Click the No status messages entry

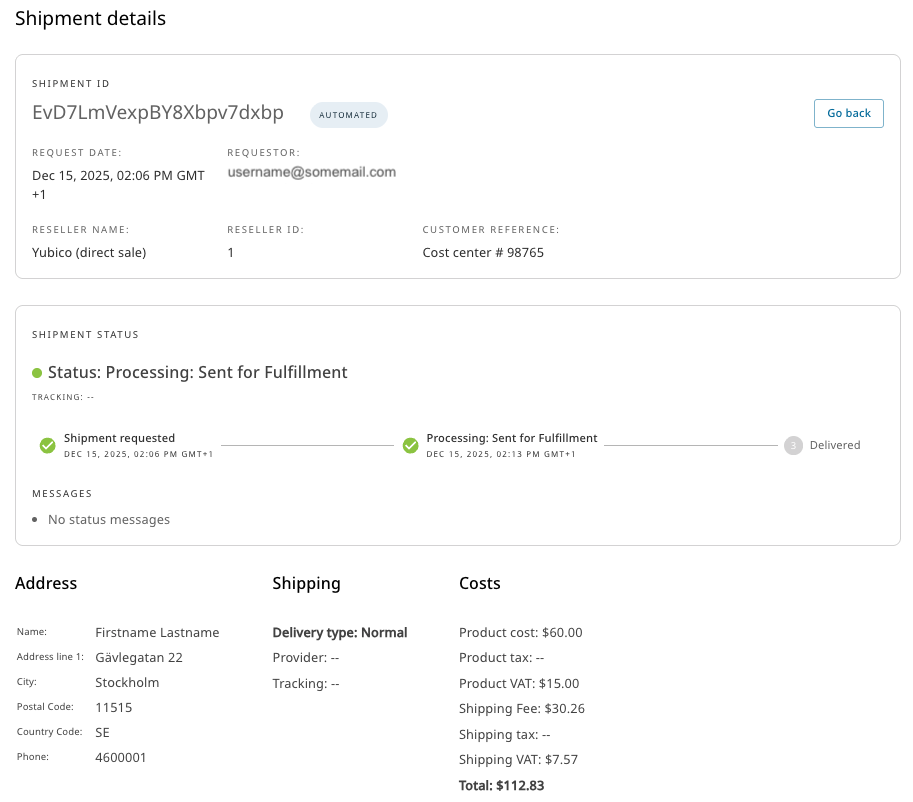(109, 520)
